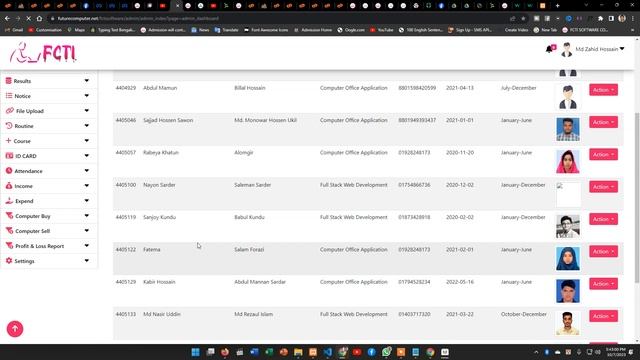Click Abdul Mamun's profile photo
Screen dimensions: 640x360
[x=568, y=97]
